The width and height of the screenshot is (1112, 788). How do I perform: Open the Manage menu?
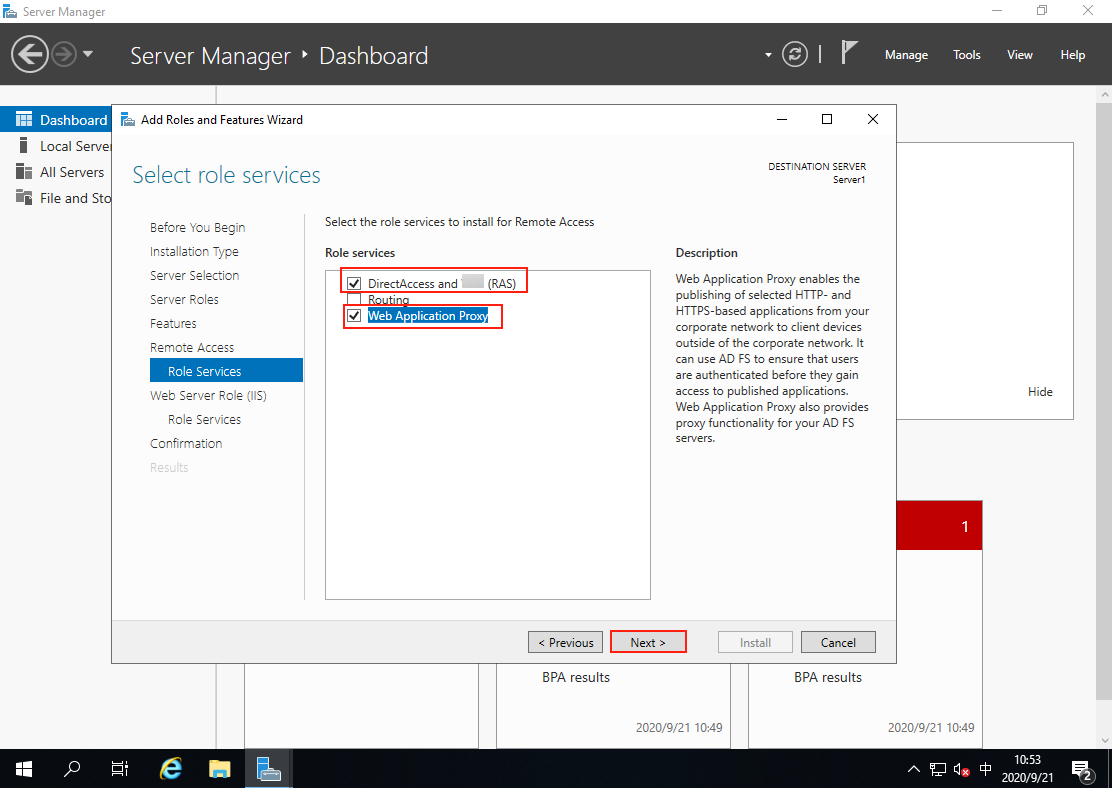[x=906, y=55]
